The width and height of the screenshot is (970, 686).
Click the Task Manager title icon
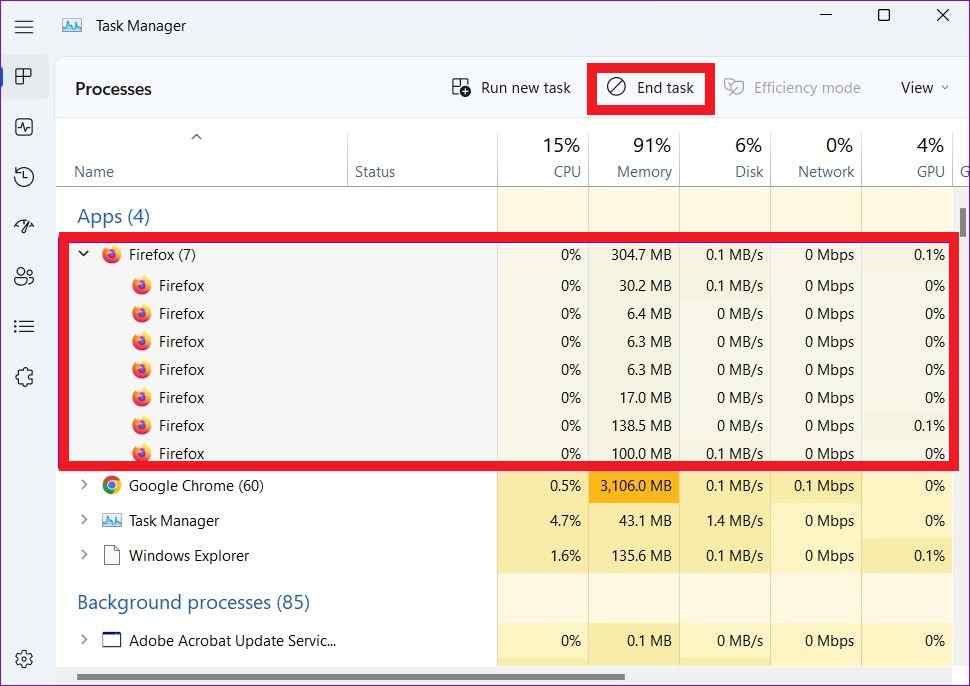point(72,26)
